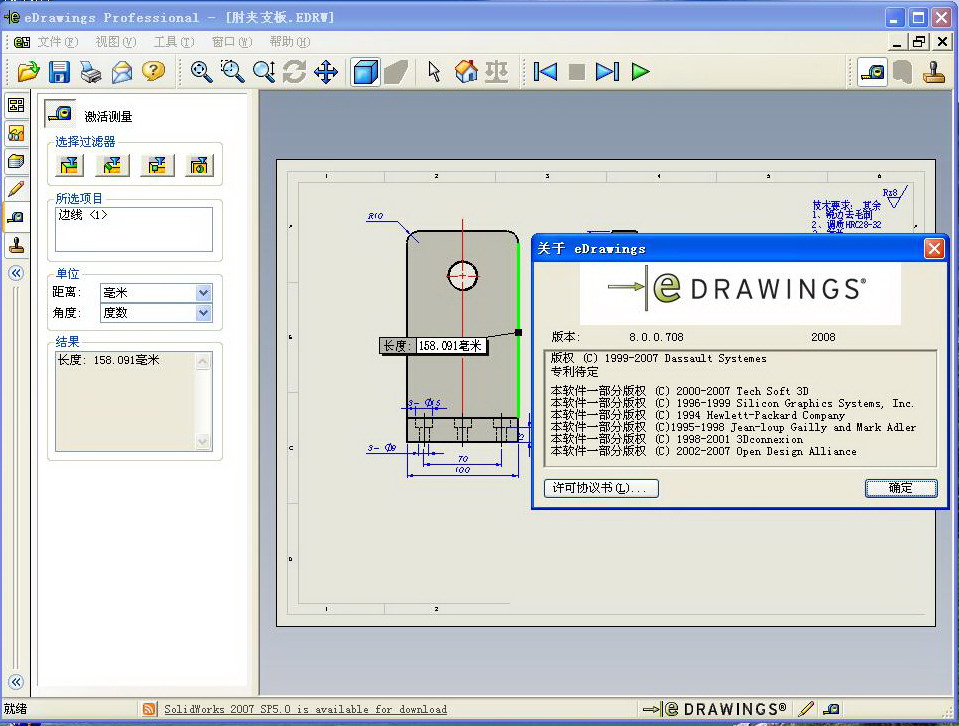This screenshot has height=726, width=959.
Task: Click the RSS feed icon in status bar
Action: [x=149, y=709]
